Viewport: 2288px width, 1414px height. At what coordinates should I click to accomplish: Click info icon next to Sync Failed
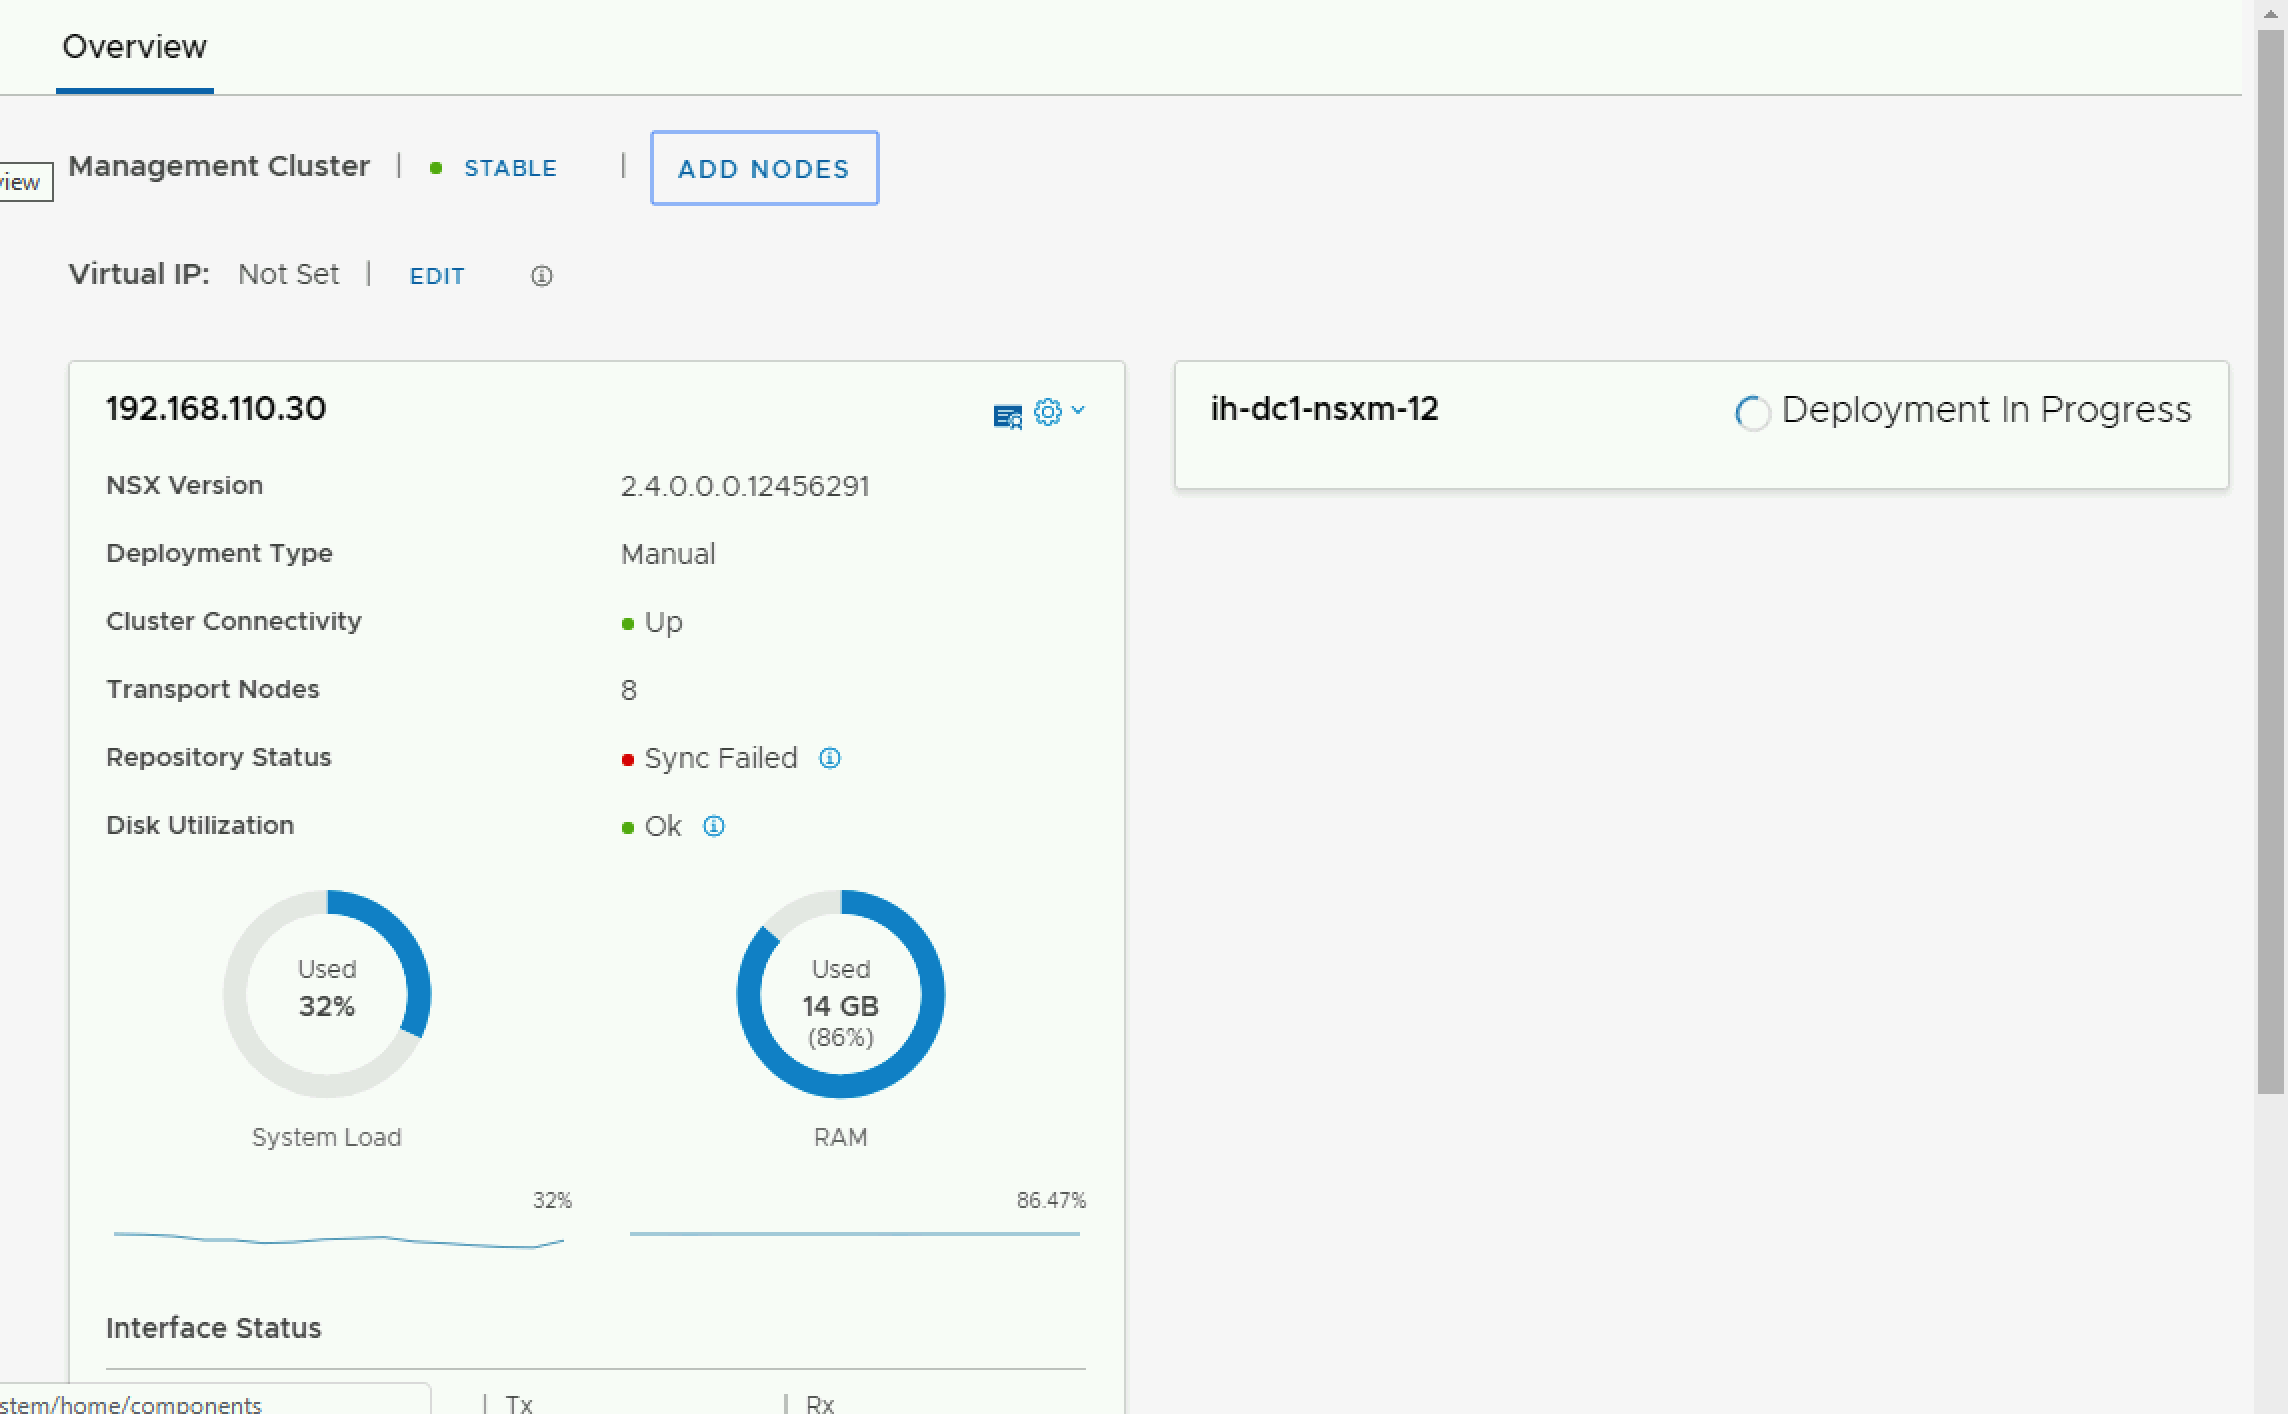[x=829, y=758]
